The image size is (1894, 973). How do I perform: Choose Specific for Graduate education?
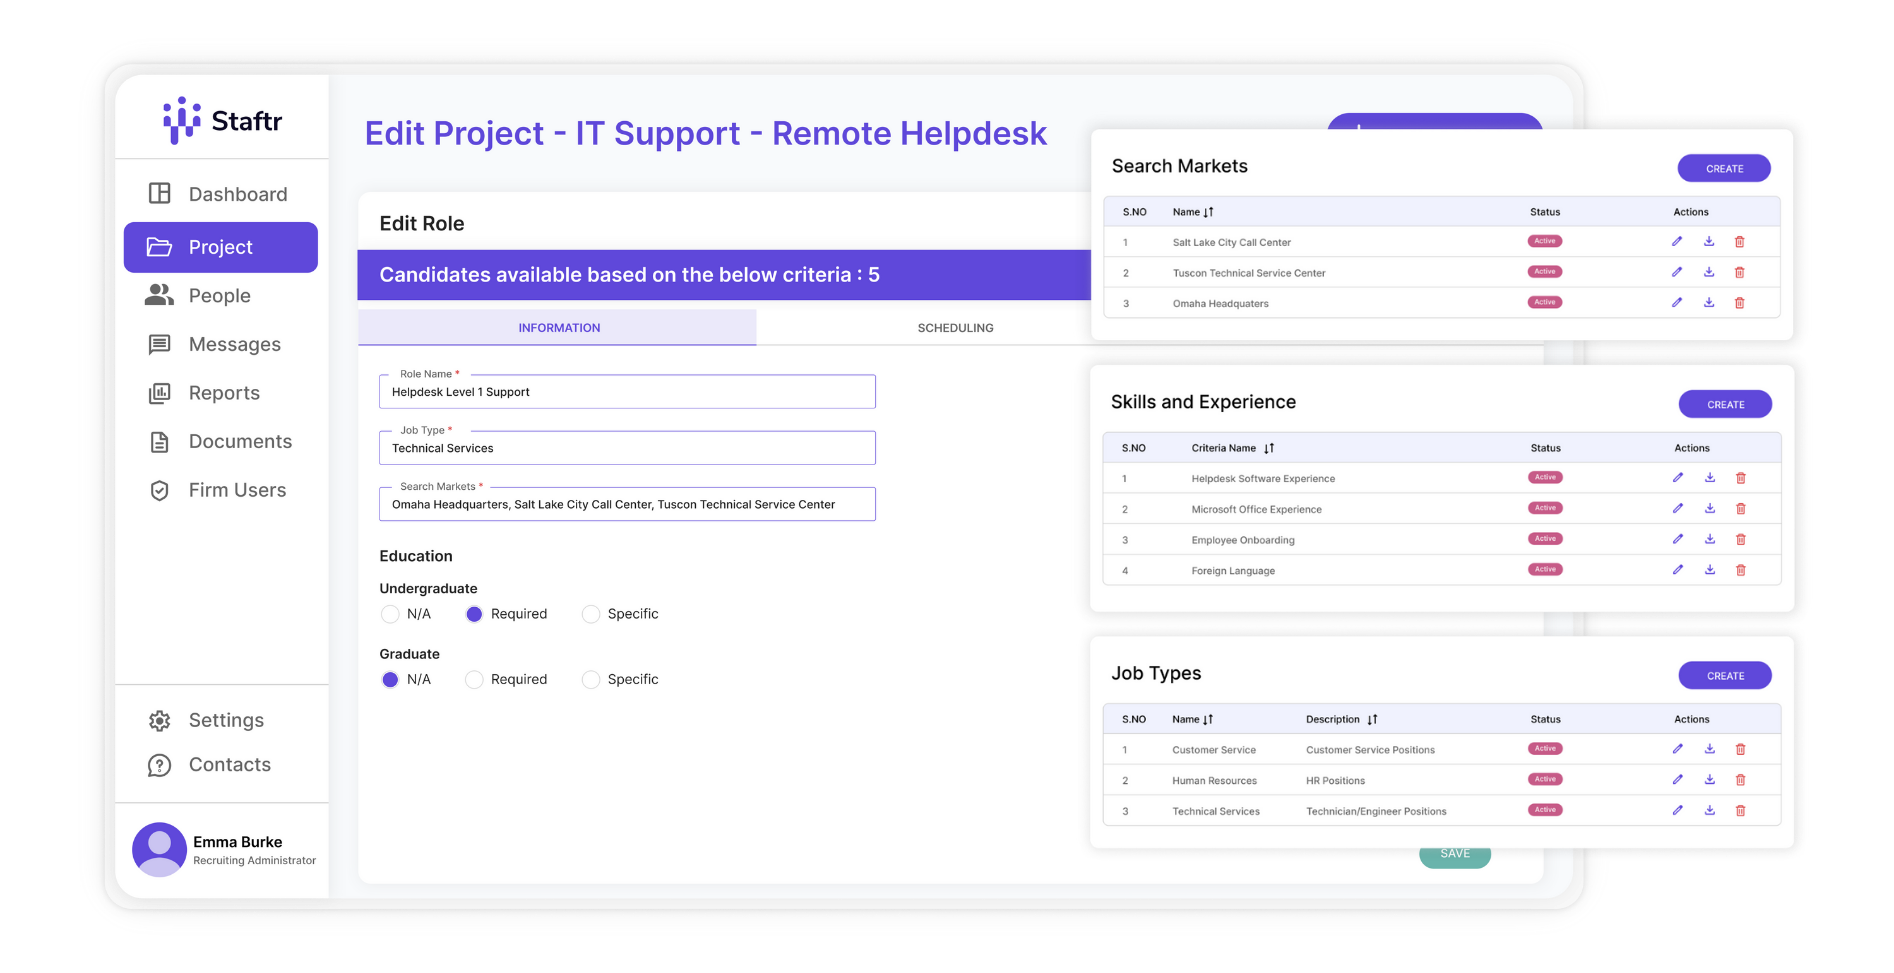(591, 680)
